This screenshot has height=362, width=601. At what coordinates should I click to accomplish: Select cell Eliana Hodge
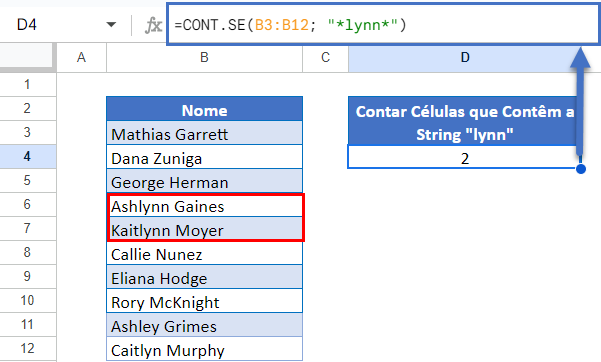pyautogui.click(x=204, y=277)
